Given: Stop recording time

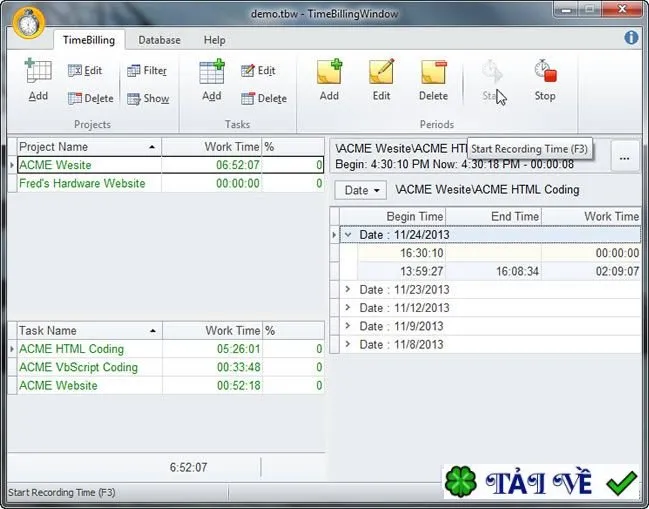Looking at the screenshot, I should 545,80.
